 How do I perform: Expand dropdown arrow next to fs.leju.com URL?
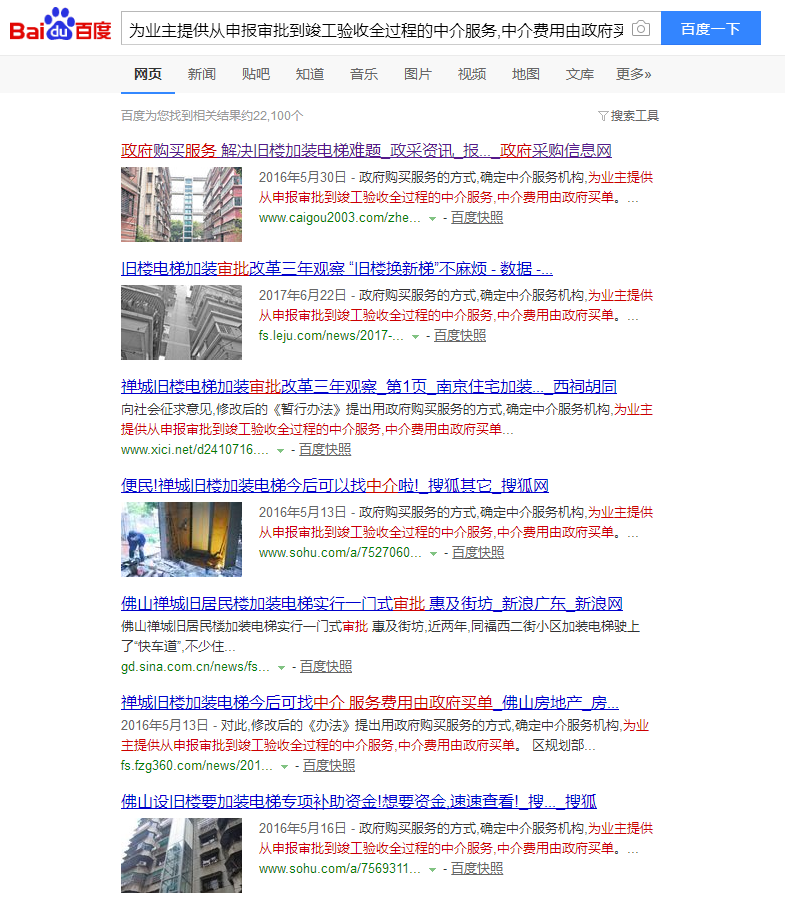(x=416, y=337)
